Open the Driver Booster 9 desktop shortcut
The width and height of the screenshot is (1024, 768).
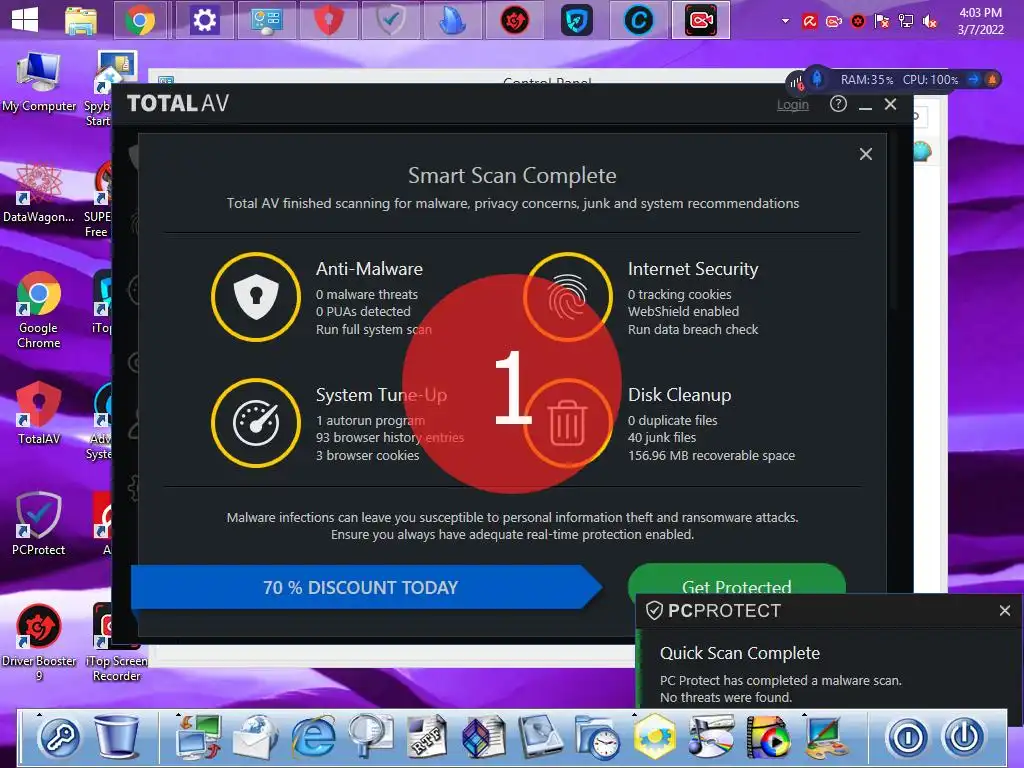39,643
